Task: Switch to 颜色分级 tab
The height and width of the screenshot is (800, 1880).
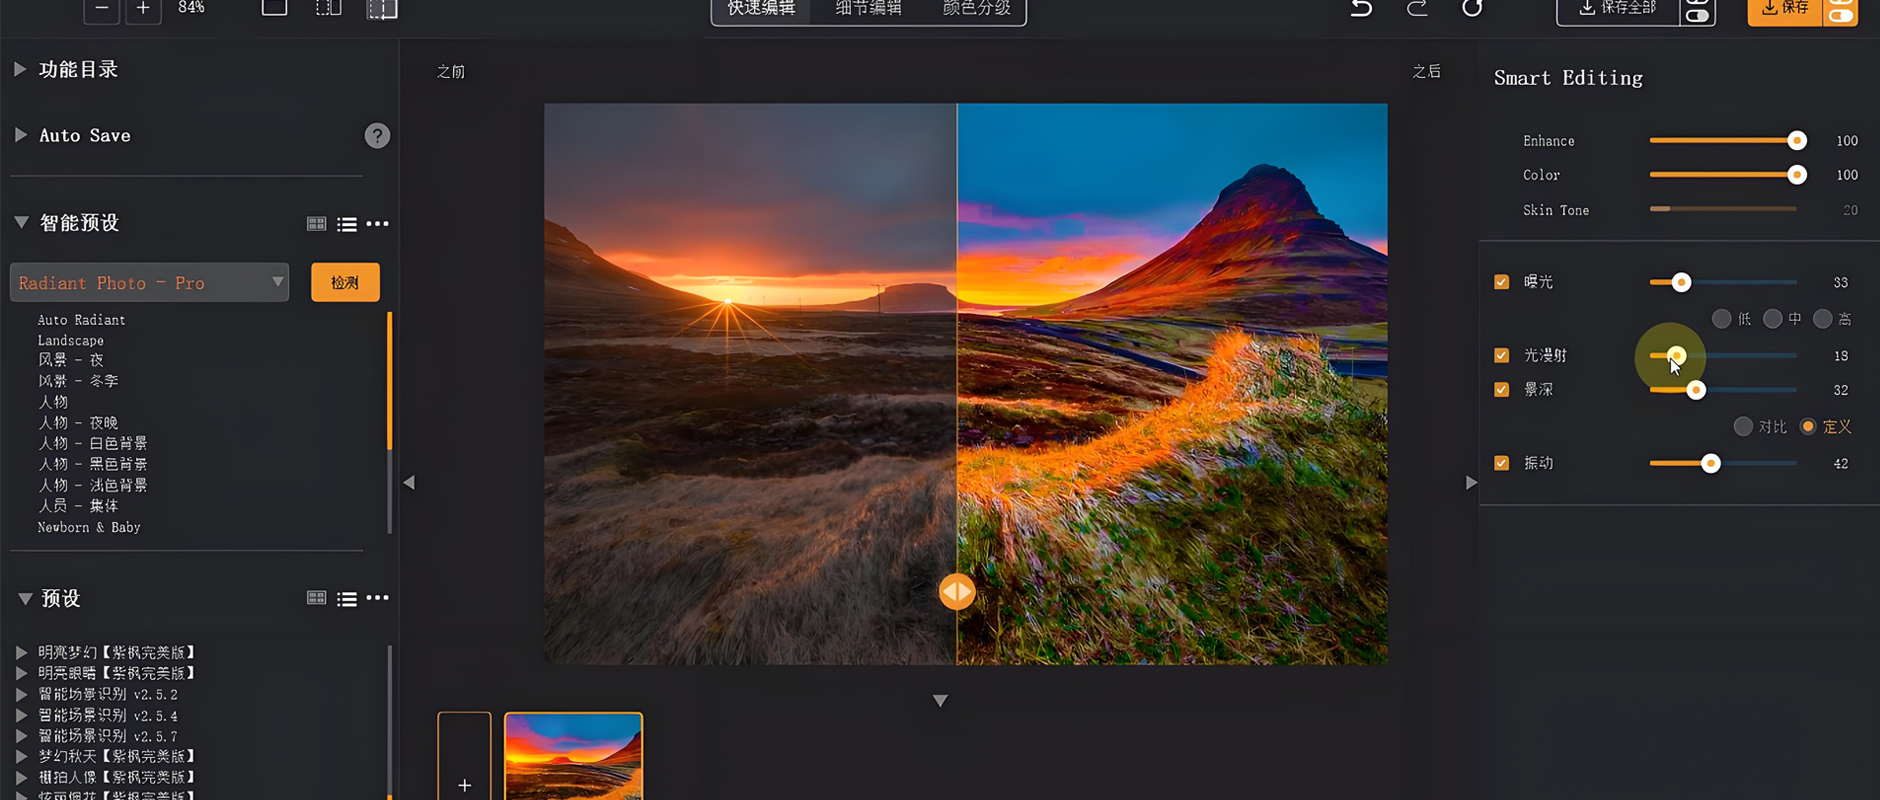Action: (x=976, y=9)
